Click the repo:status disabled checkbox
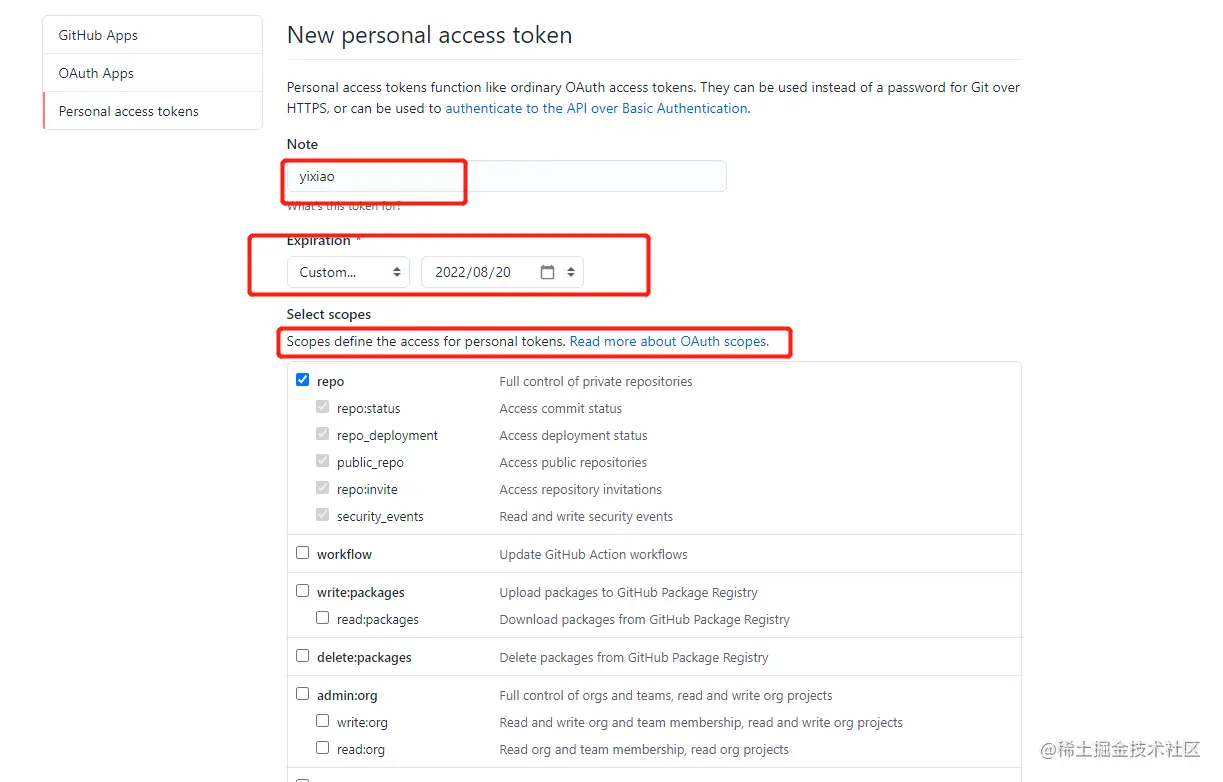This screenshot has width=1223, height=782. click(323, 407)
